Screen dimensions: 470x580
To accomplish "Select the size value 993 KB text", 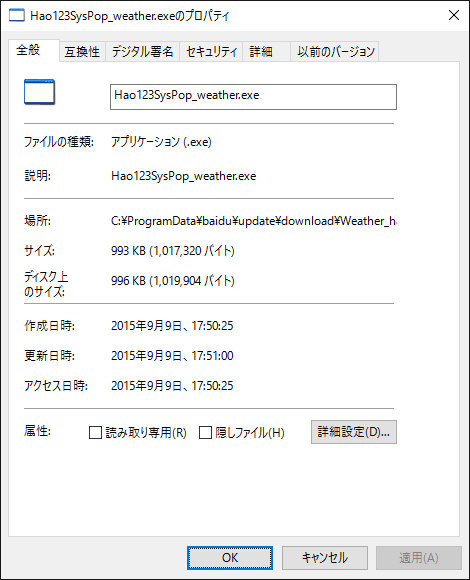I will coord(173,251).
